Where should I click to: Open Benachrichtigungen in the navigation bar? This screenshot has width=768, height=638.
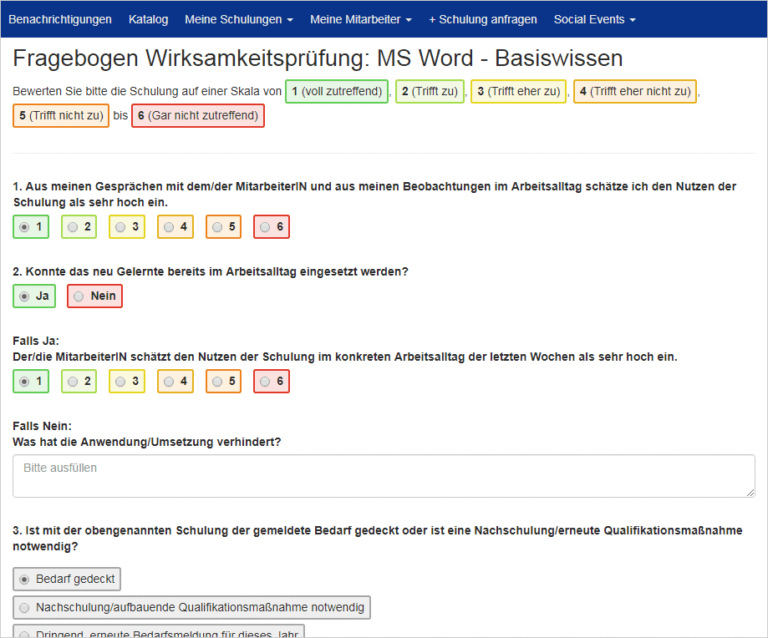click(x=60, y=20)
